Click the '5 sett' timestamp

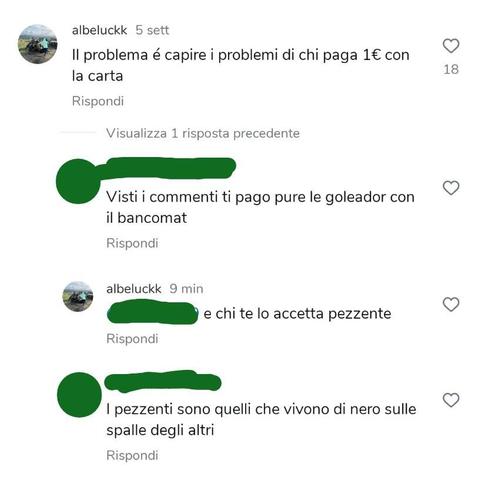[152, 30]
